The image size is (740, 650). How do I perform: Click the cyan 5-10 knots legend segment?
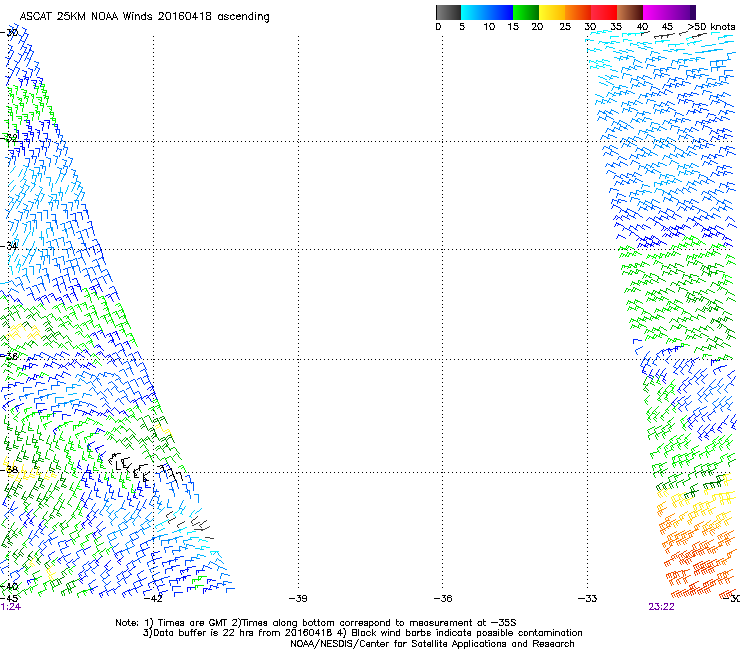(x=474, y=12)
